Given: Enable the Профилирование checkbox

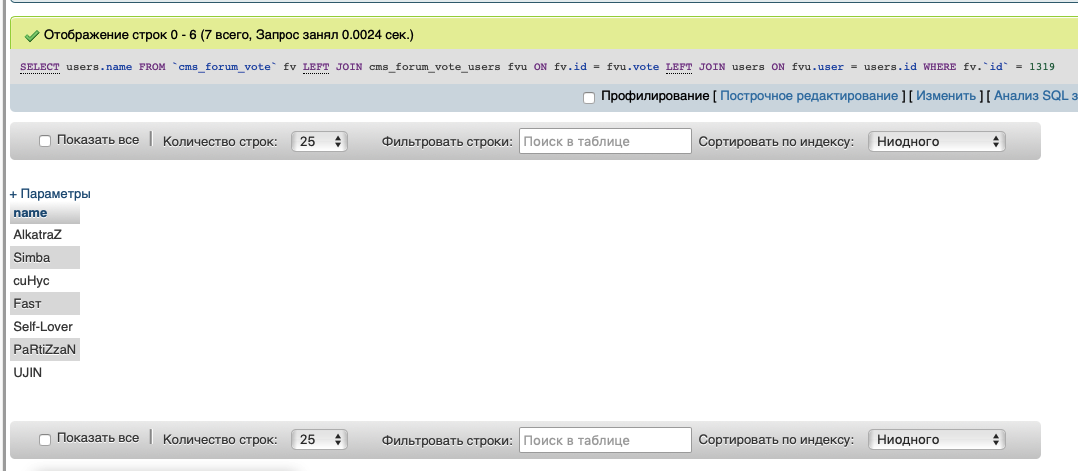Looking at the screenshot, I should click(x=588, y=98).
